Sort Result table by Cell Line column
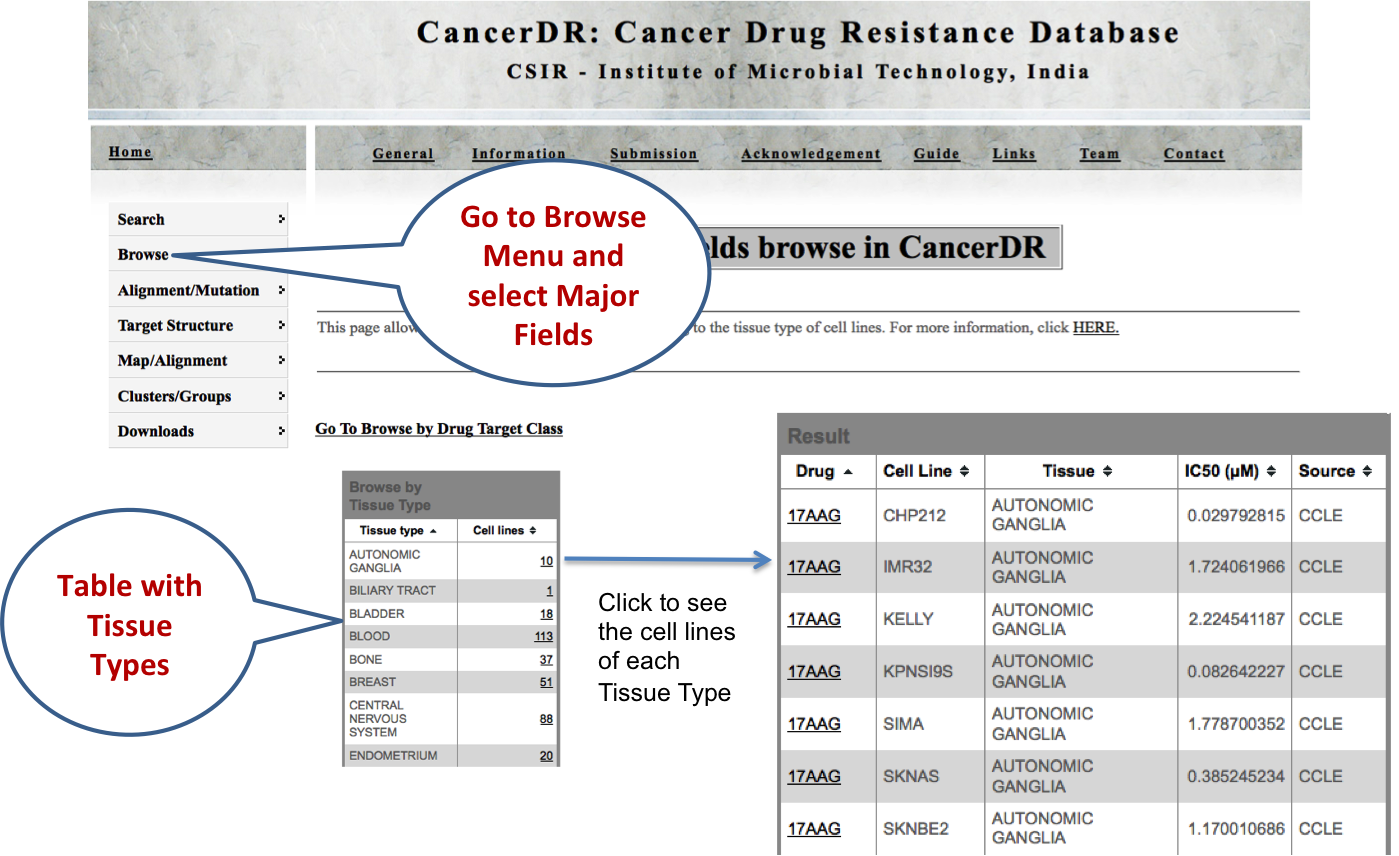Image resolution: width=1399 pixels, height=856 pixels. pyautogui.click(x=926, y=471)
